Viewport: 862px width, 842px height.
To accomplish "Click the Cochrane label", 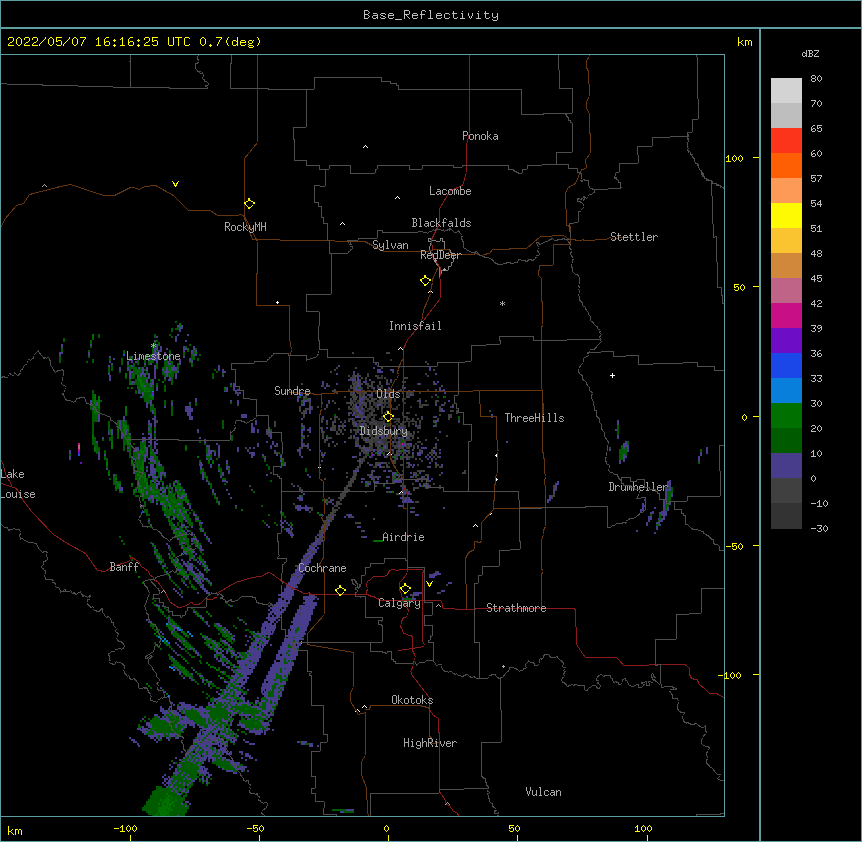I will (x=322, y=568).
